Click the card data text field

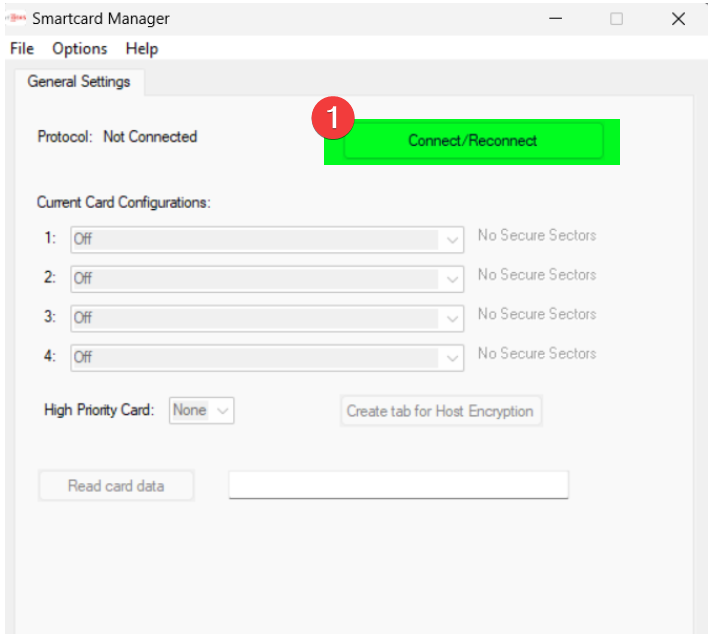(398, 485)
